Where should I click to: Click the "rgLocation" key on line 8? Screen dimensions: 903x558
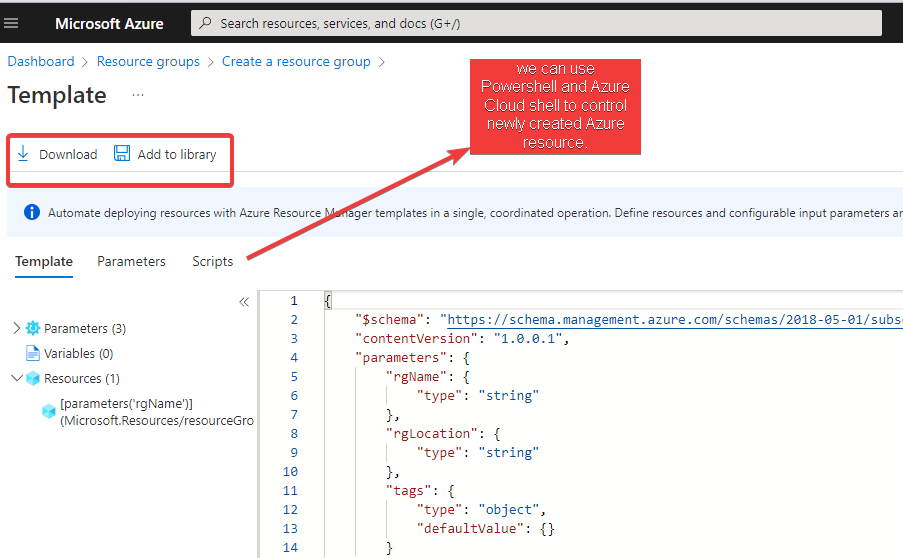(x=431, y=434)
